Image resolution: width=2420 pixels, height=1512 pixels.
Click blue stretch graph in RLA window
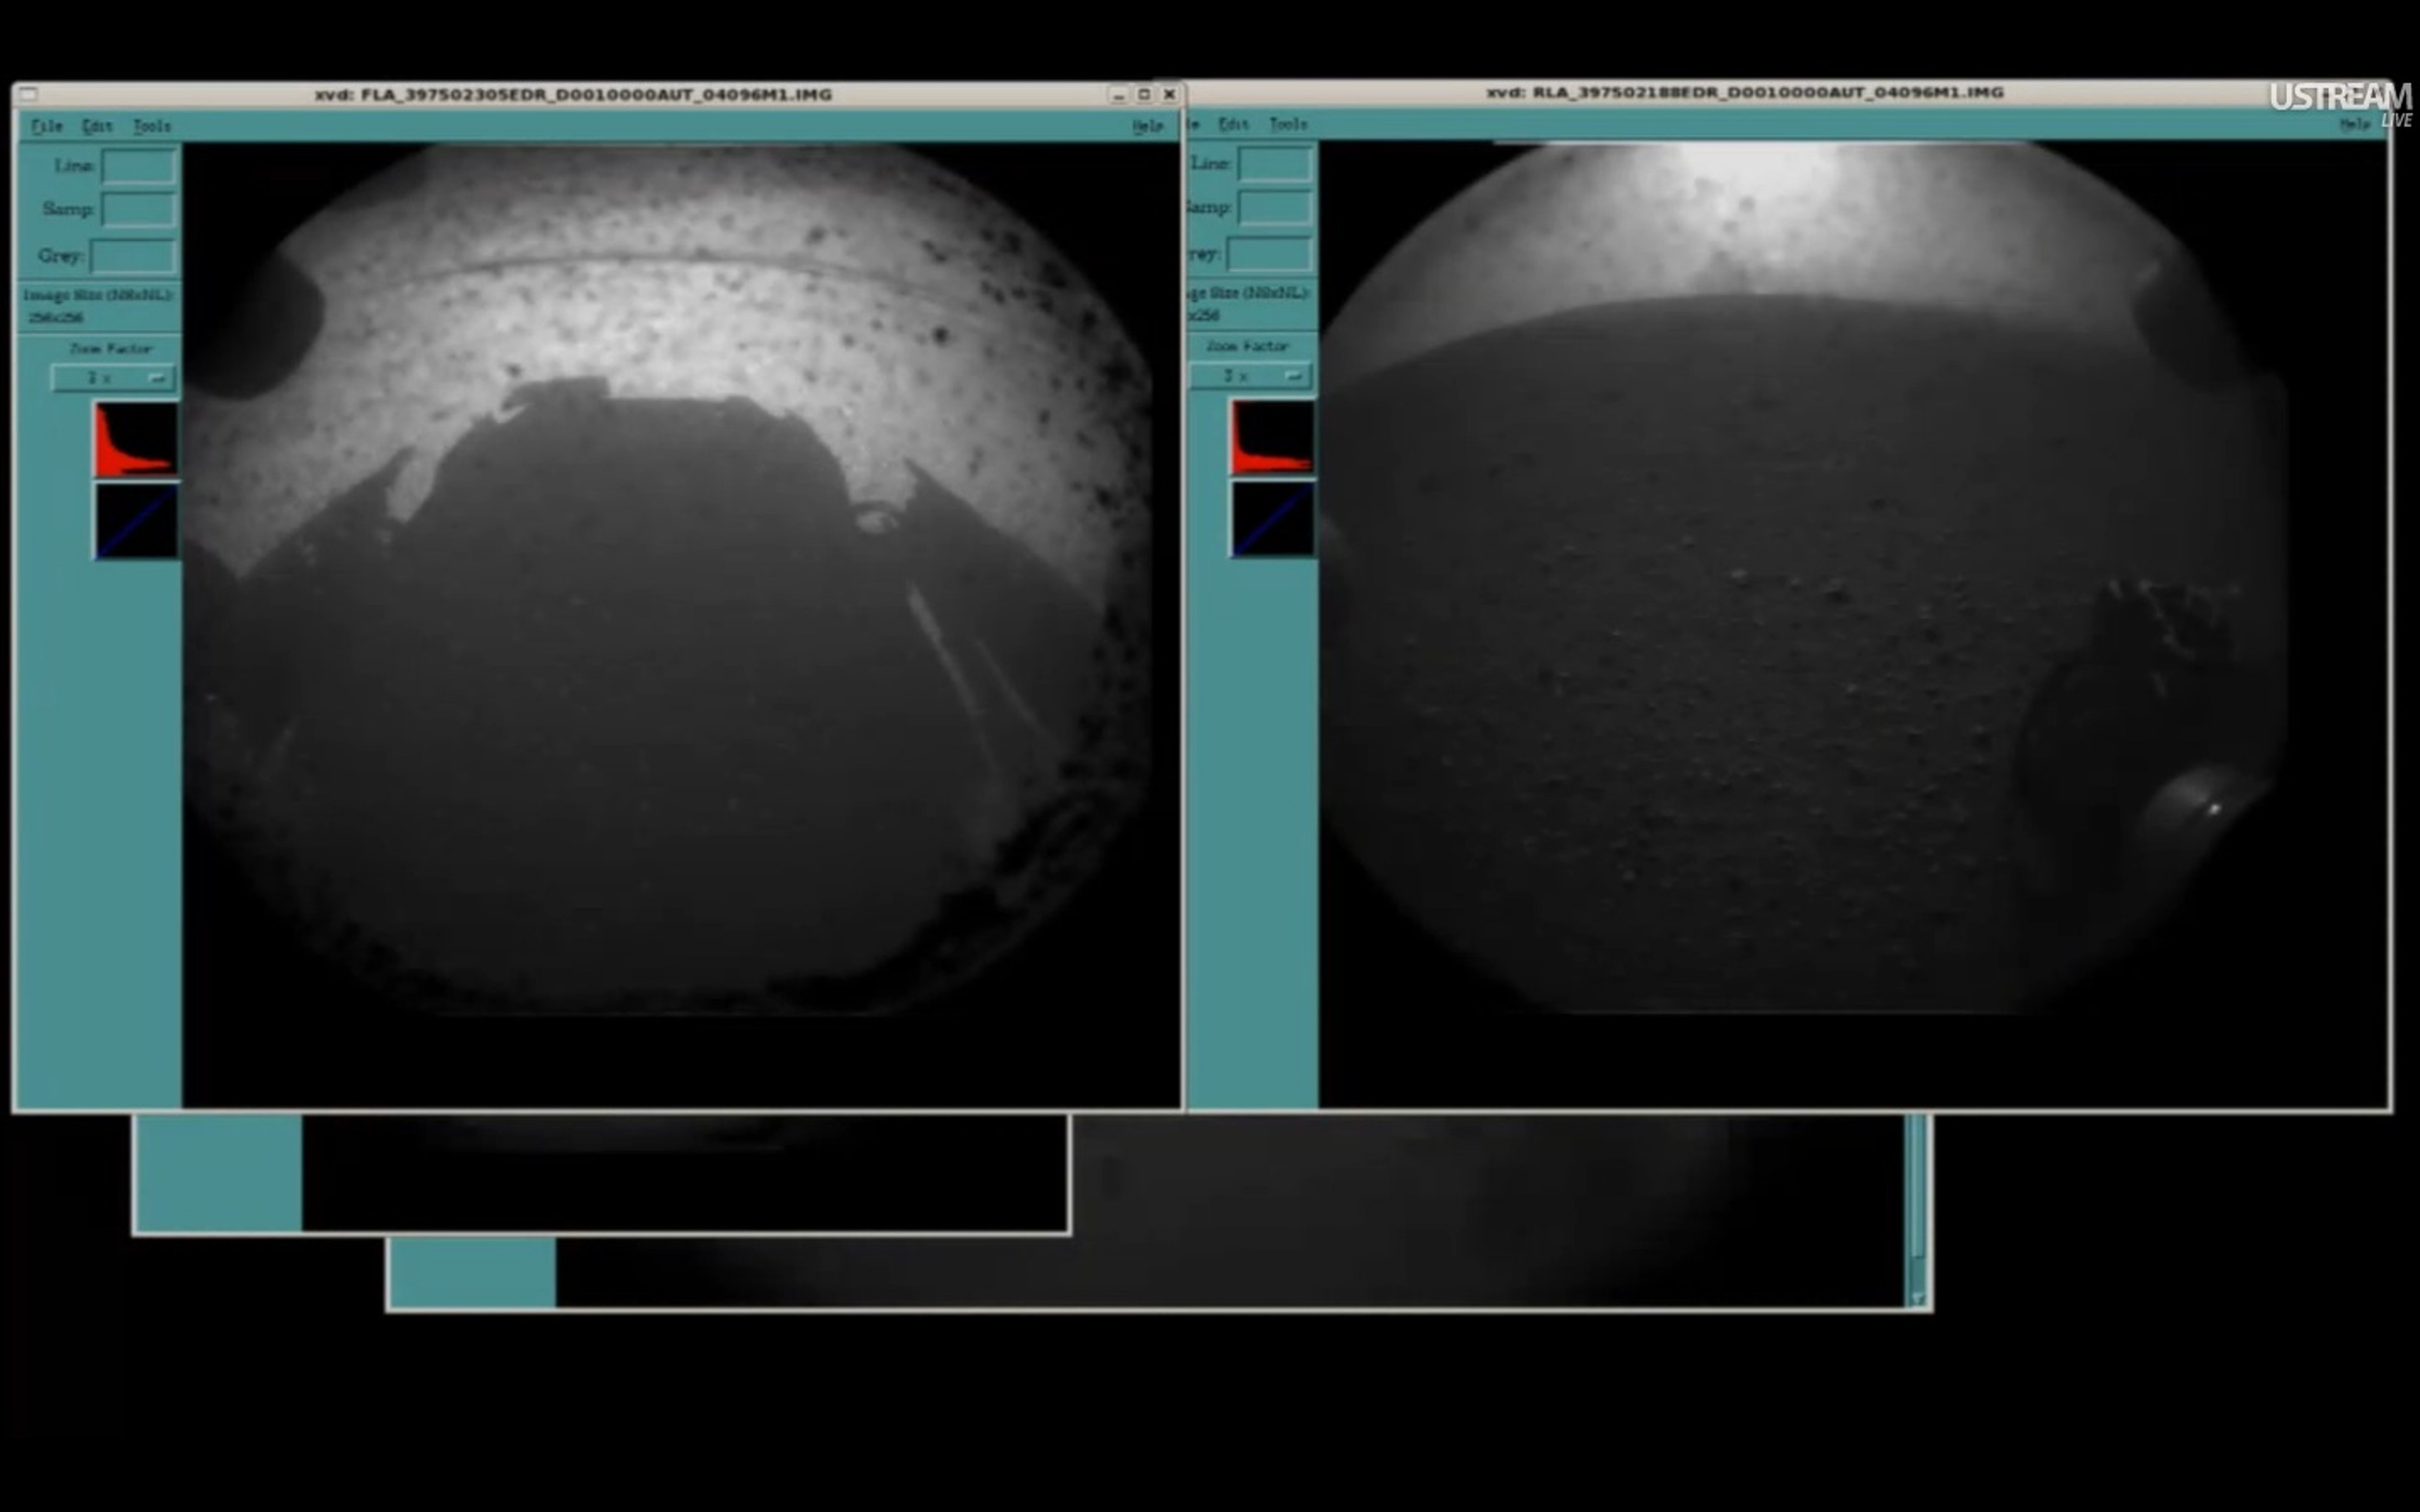[x=1273, y=518]
